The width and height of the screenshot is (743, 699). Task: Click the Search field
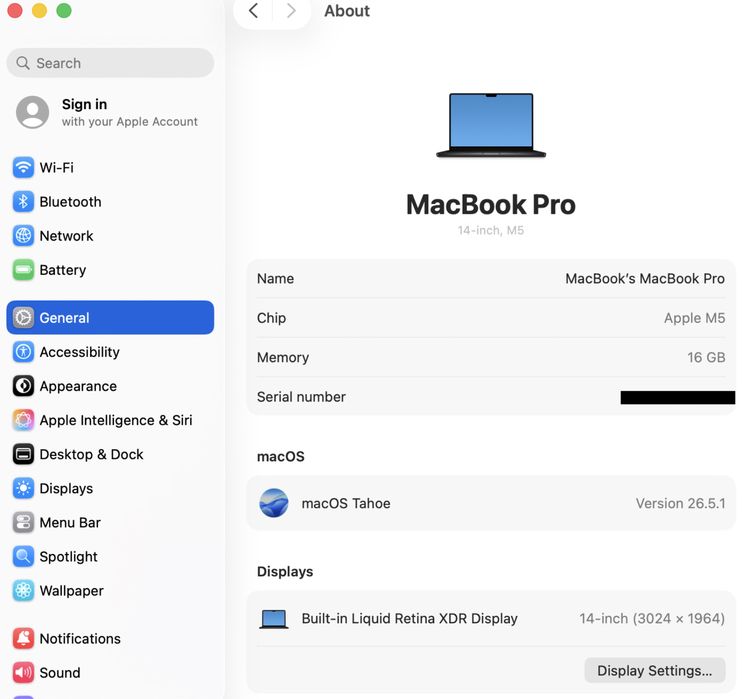click(110, 63)
